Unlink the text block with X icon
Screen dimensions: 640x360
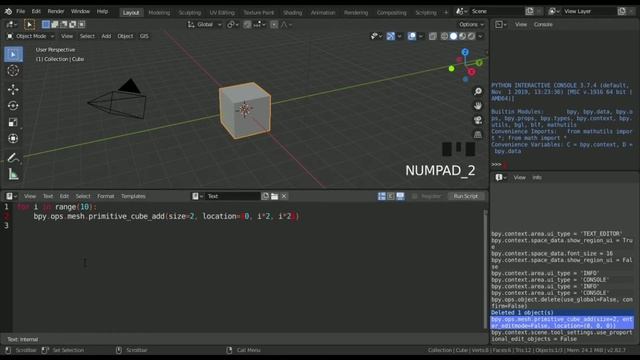pos(284,196)
